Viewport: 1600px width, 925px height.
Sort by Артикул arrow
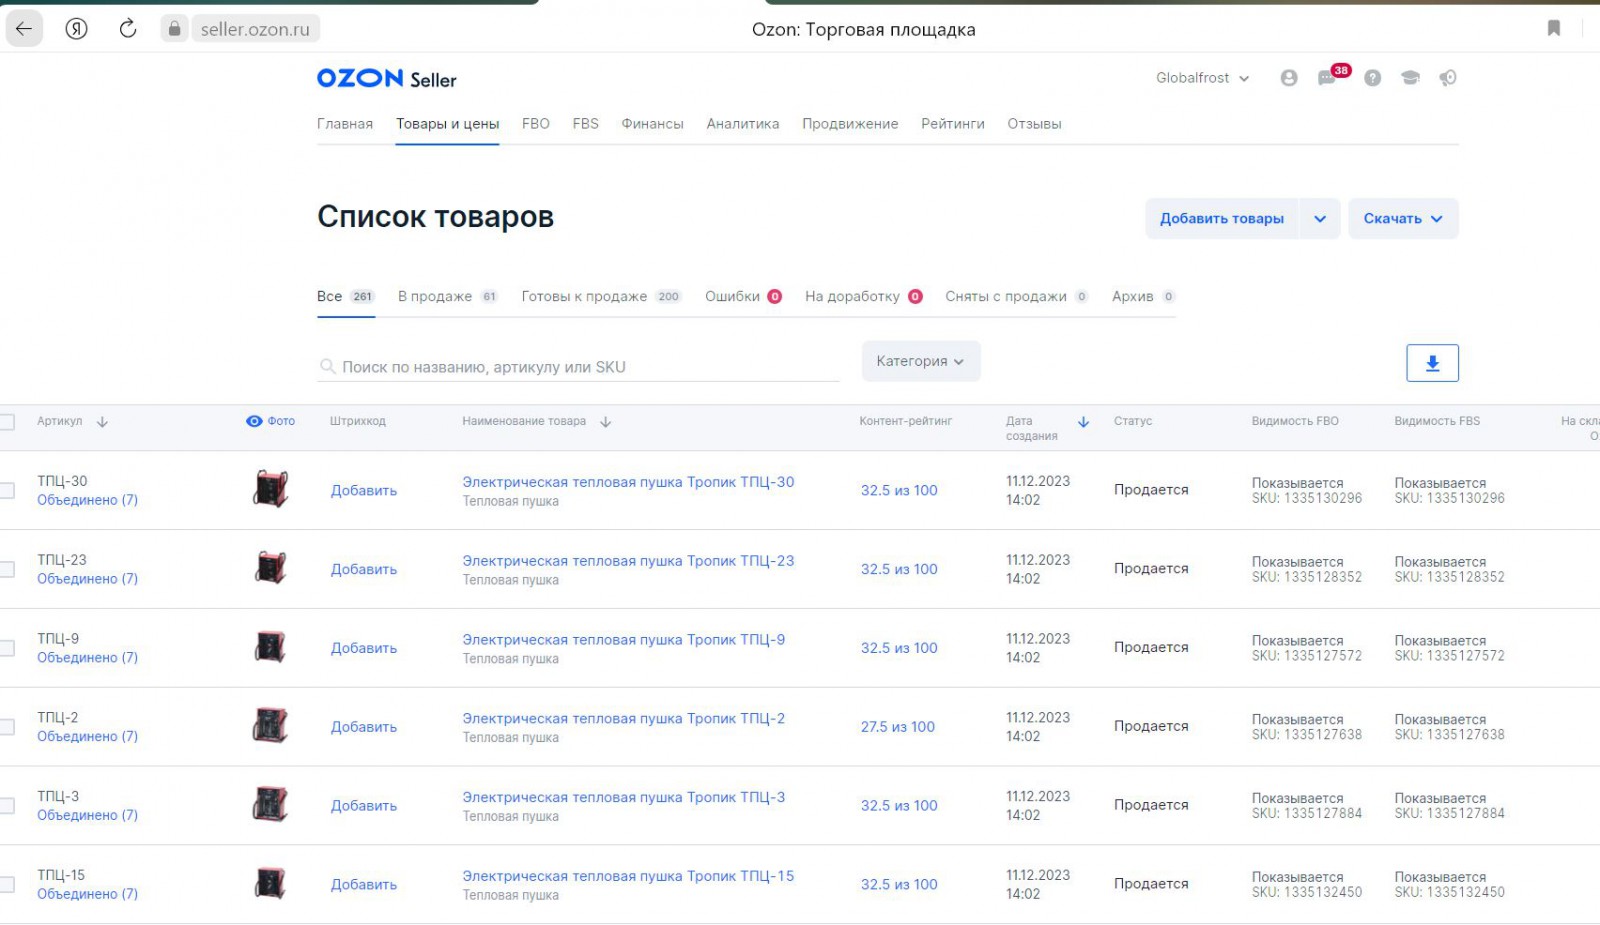102,422
